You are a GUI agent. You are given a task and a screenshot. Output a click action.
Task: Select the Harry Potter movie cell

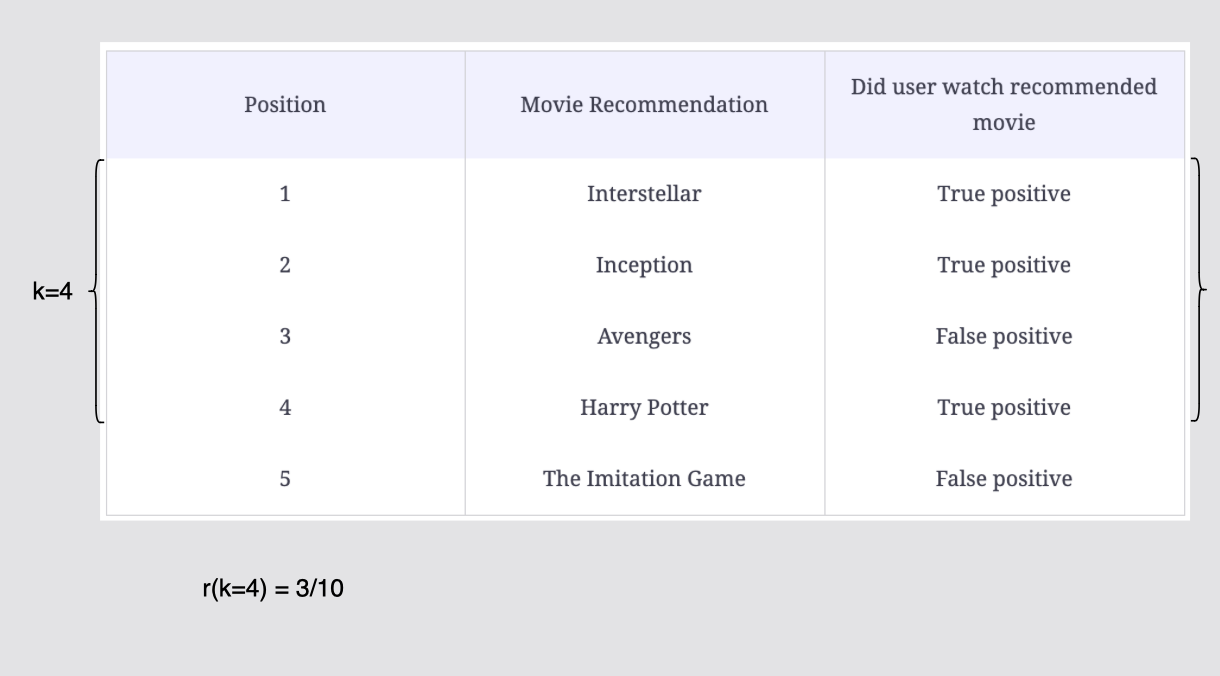pos(644,408)
